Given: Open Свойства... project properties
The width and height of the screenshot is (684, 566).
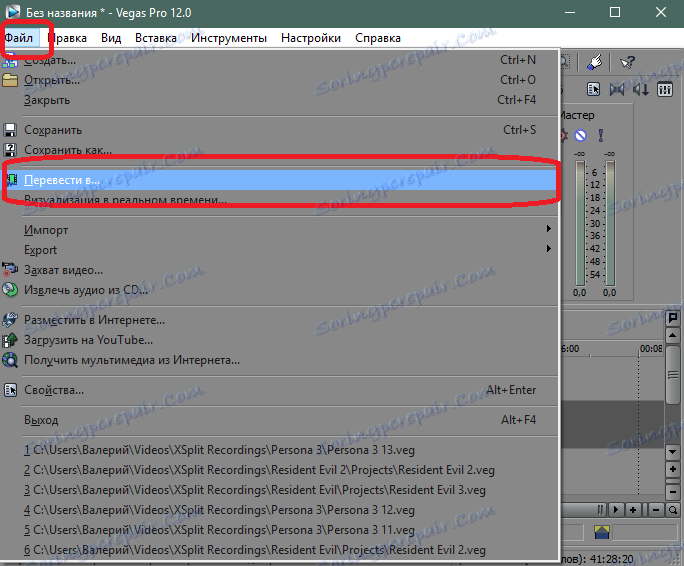Looking at the screenshot, I should click(280, 390).
